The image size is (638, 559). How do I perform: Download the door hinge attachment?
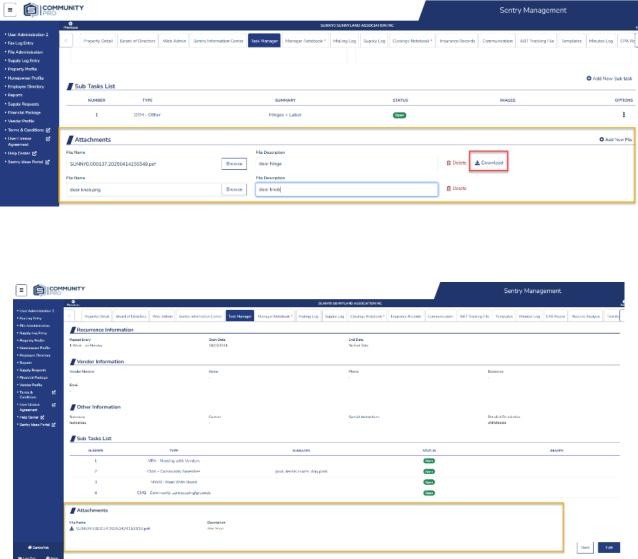click(489, 162)
